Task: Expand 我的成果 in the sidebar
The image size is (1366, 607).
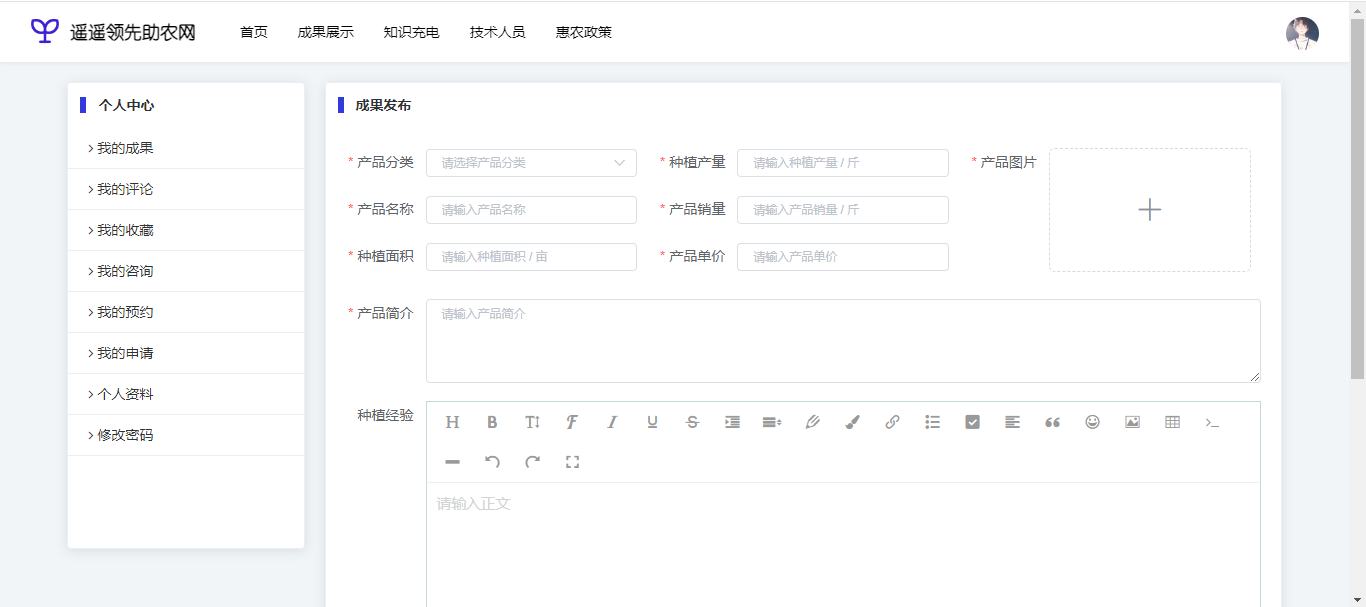Action: (125, 148)
